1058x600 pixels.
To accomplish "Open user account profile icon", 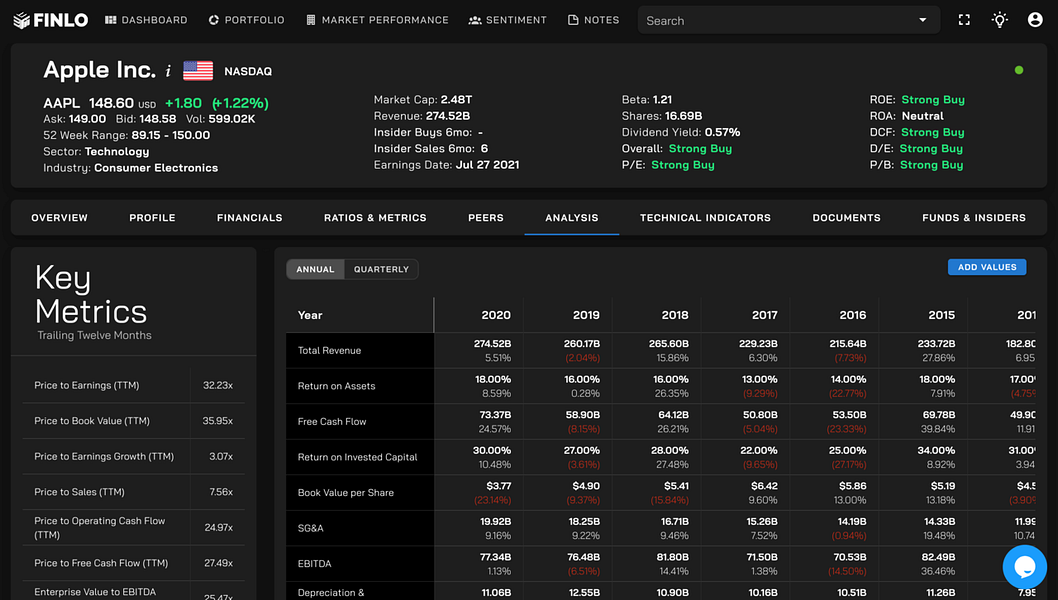I will [x=1035, y=20].
